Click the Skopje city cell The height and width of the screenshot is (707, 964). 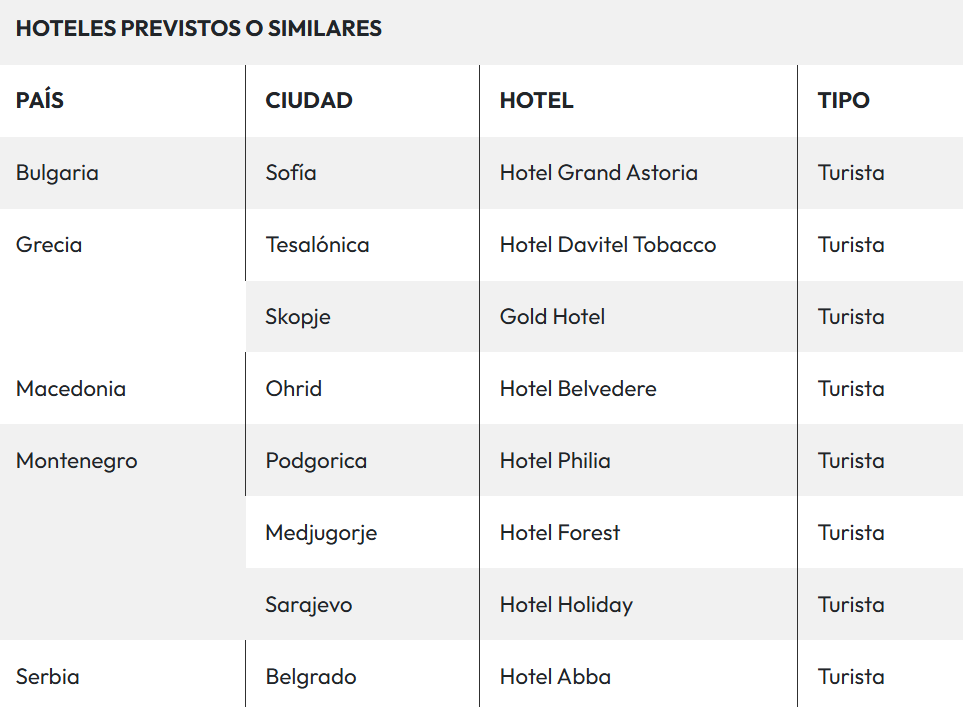(x=298, y=317)
